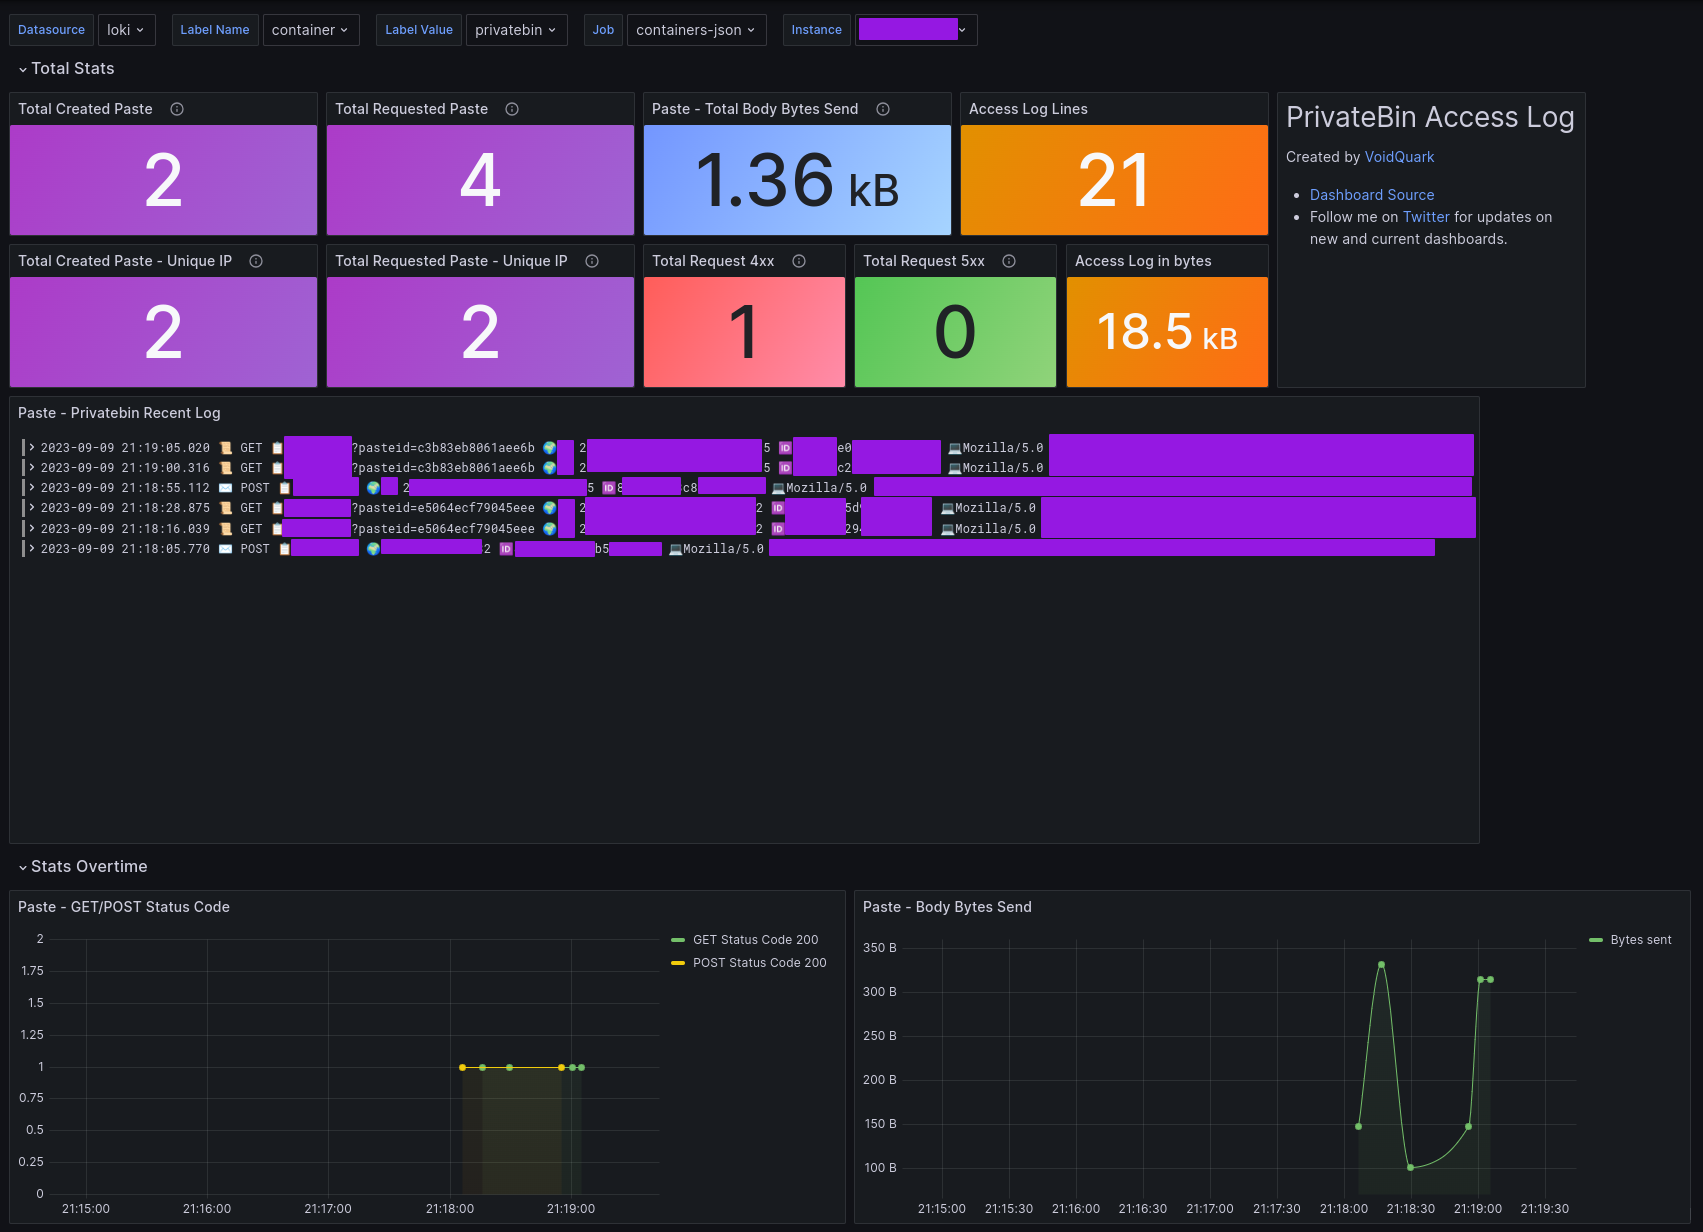1703x1232 pixels.
Task: Open the Dashboard Source link
Action: point(1372,195)
